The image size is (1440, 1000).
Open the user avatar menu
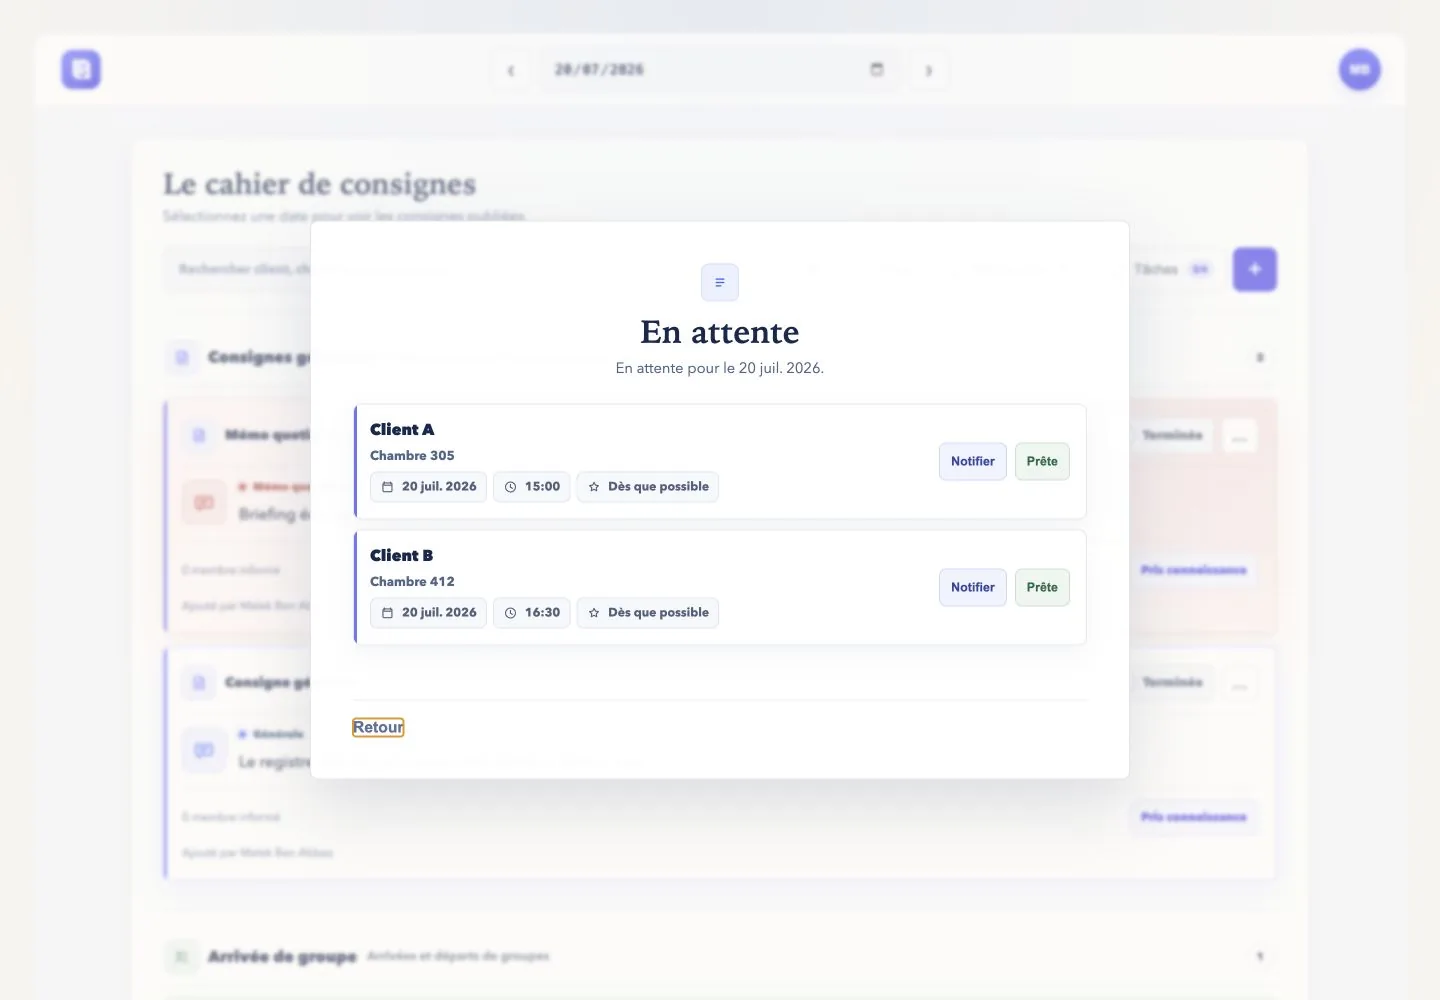click(x=1360, y=69)
